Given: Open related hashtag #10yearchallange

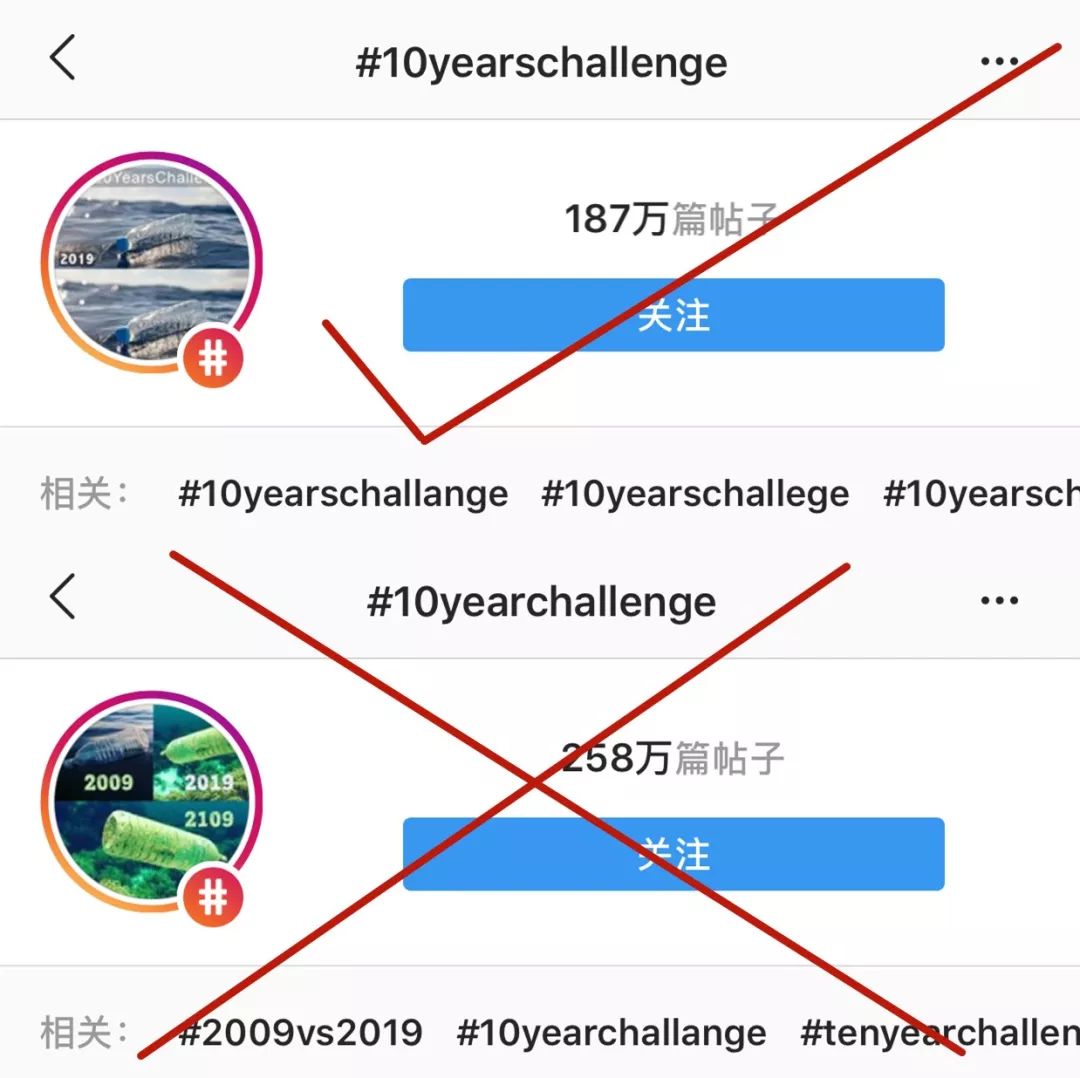Looking at the screenshot, I should pos(611,1032).
